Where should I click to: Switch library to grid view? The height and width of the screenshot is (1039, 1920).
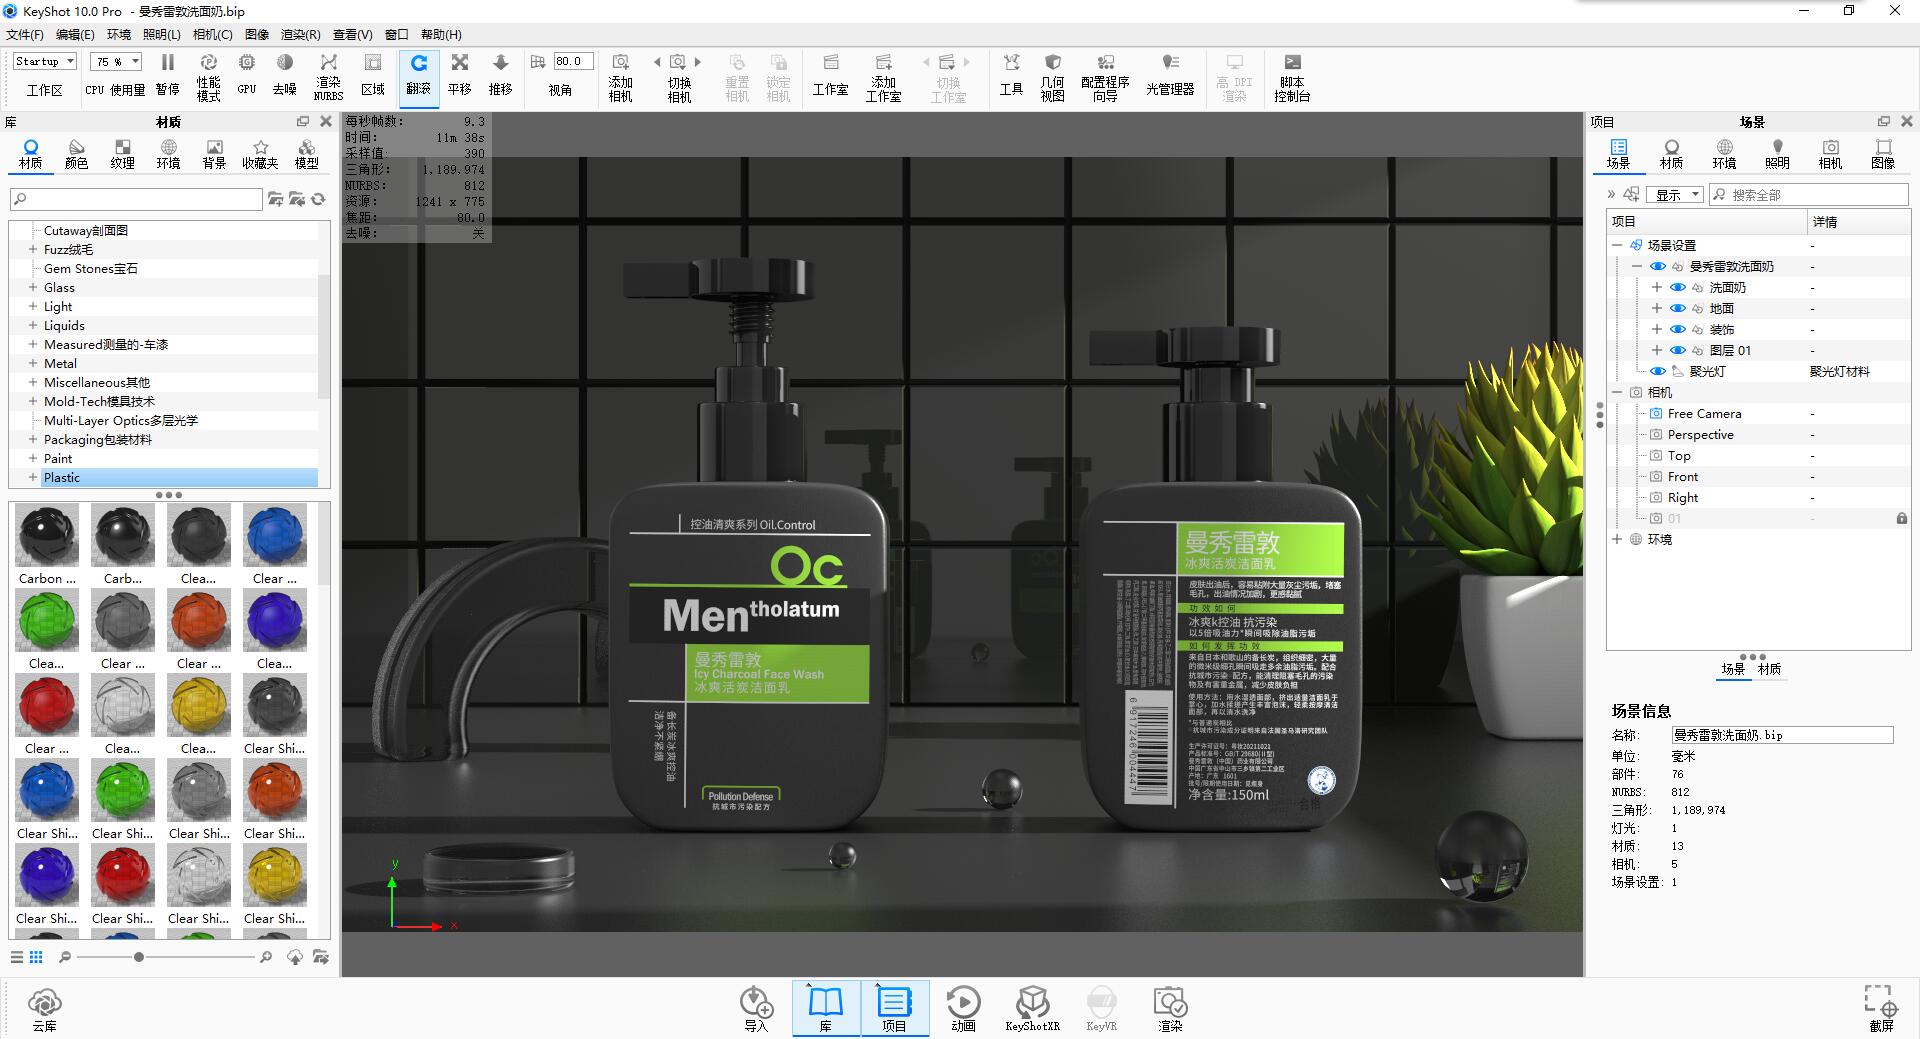point(36,957)
